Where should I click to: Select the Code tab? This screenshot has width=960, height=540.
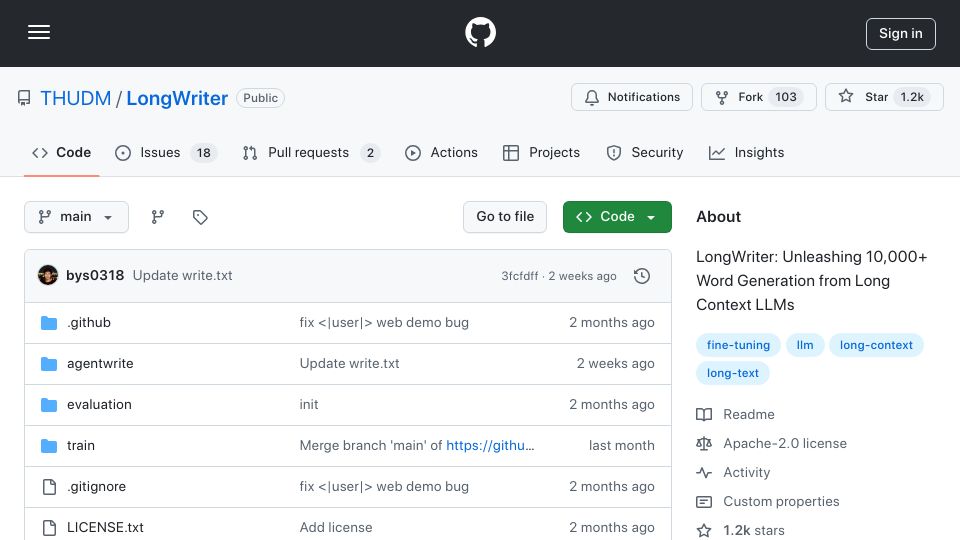click(x=61, y=152)
